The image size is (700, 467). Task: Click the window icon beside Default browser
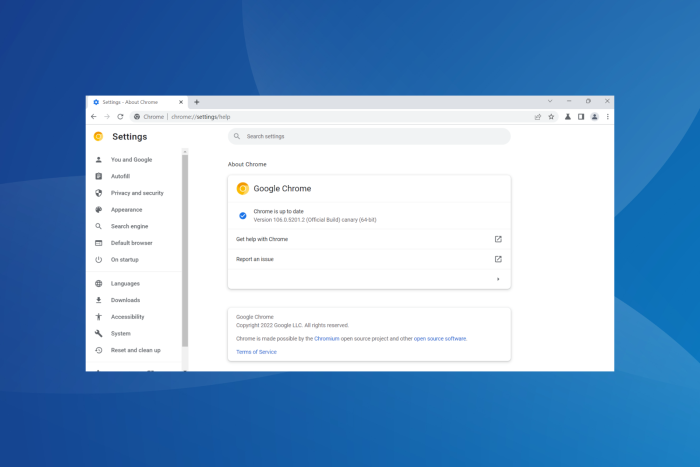99,243
